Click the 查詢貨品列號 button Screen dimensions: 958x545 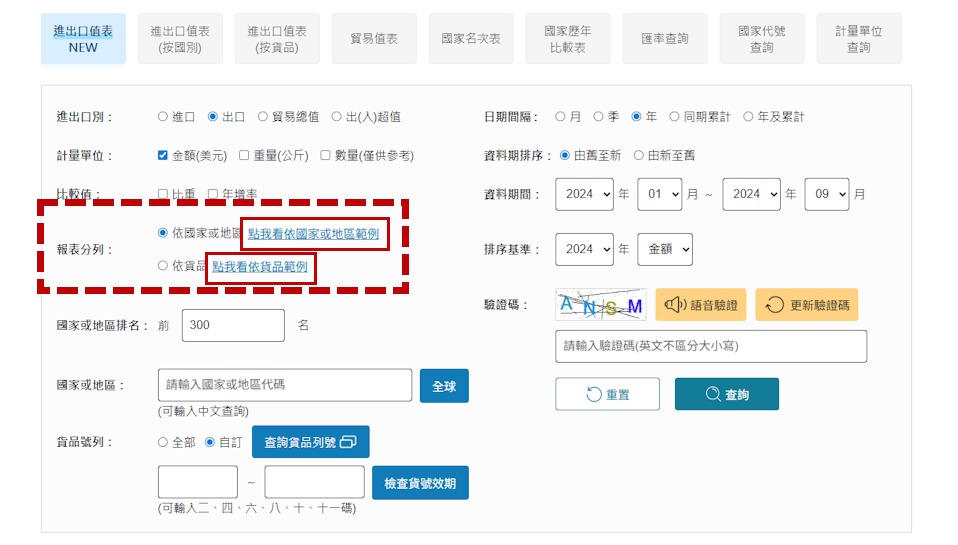[310, 442]
